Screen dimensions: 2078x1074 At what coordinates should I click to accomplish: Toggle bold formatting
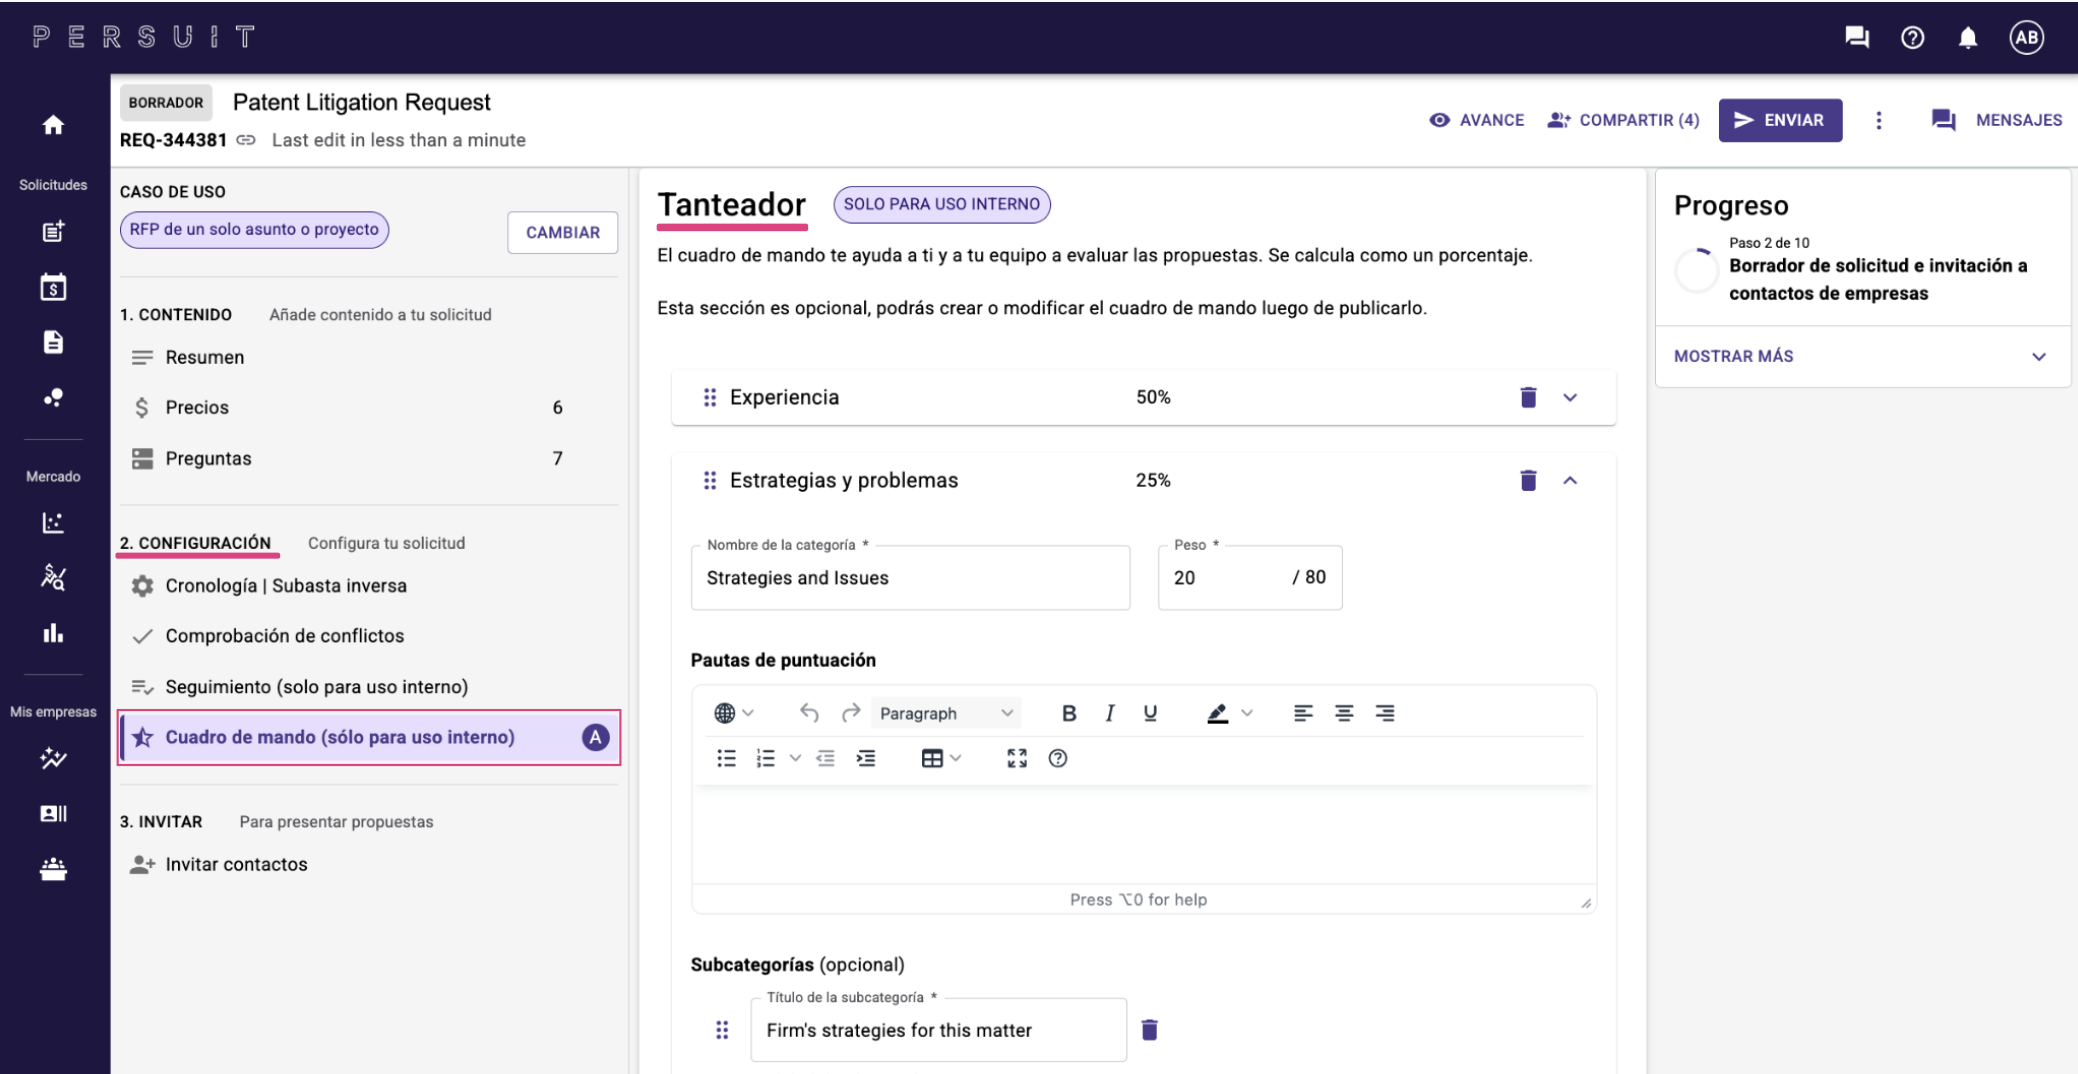[x=1069, y=713]
